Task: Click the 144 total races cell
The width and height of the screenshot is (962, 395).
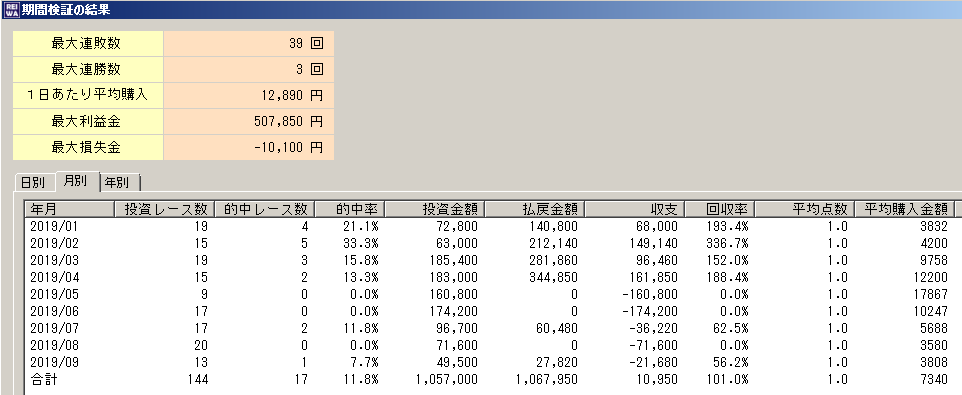Action: (x=198, y=380)
